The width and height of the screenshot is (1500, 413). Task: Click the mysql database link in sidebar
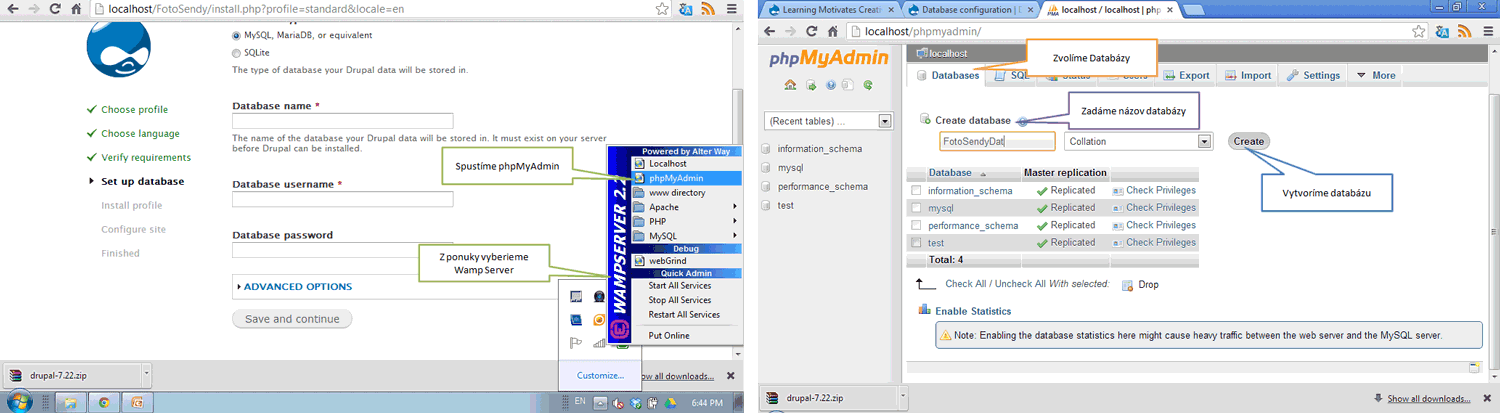click(x=790, y=168)
